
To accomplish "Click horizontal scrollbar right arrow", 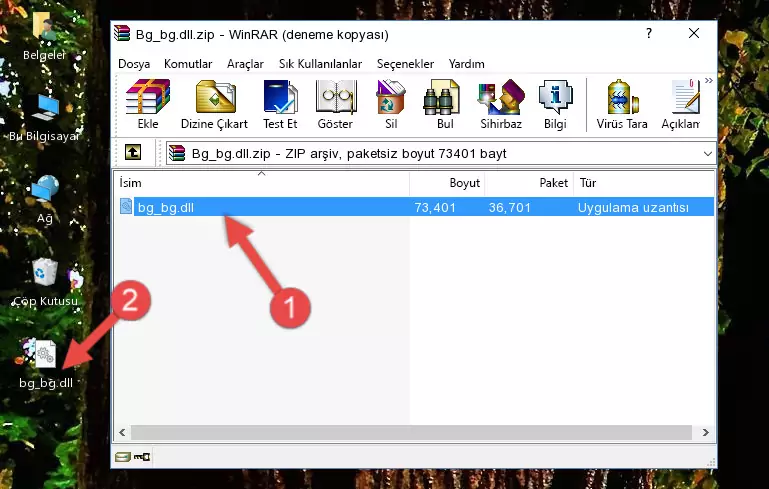I will tap(705, 432).
